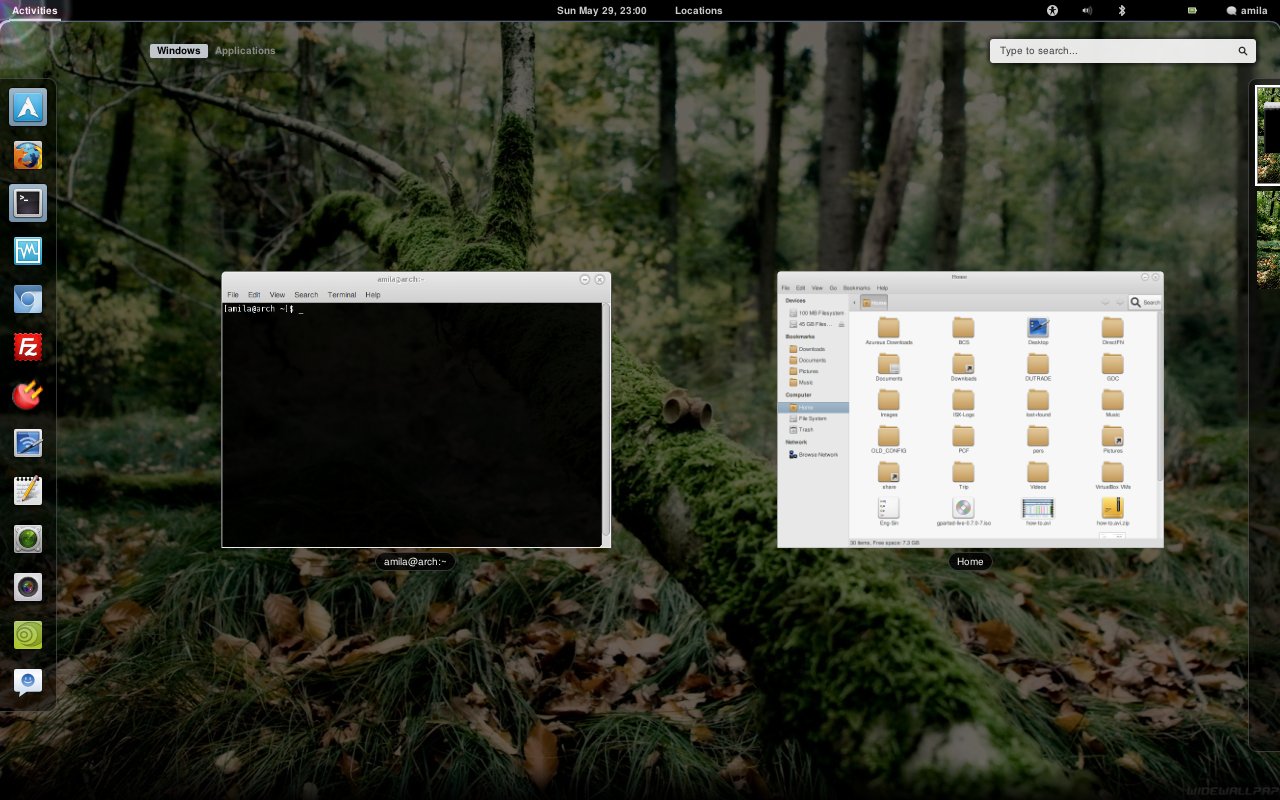
Task: Open Chromium from the dash
Action: pos(28,299)
